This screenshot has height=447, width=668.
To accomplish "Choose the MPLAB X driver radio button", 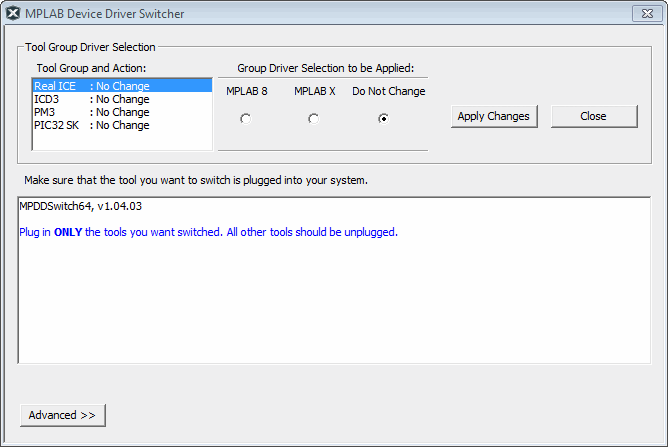I will [x=314, y=119].
